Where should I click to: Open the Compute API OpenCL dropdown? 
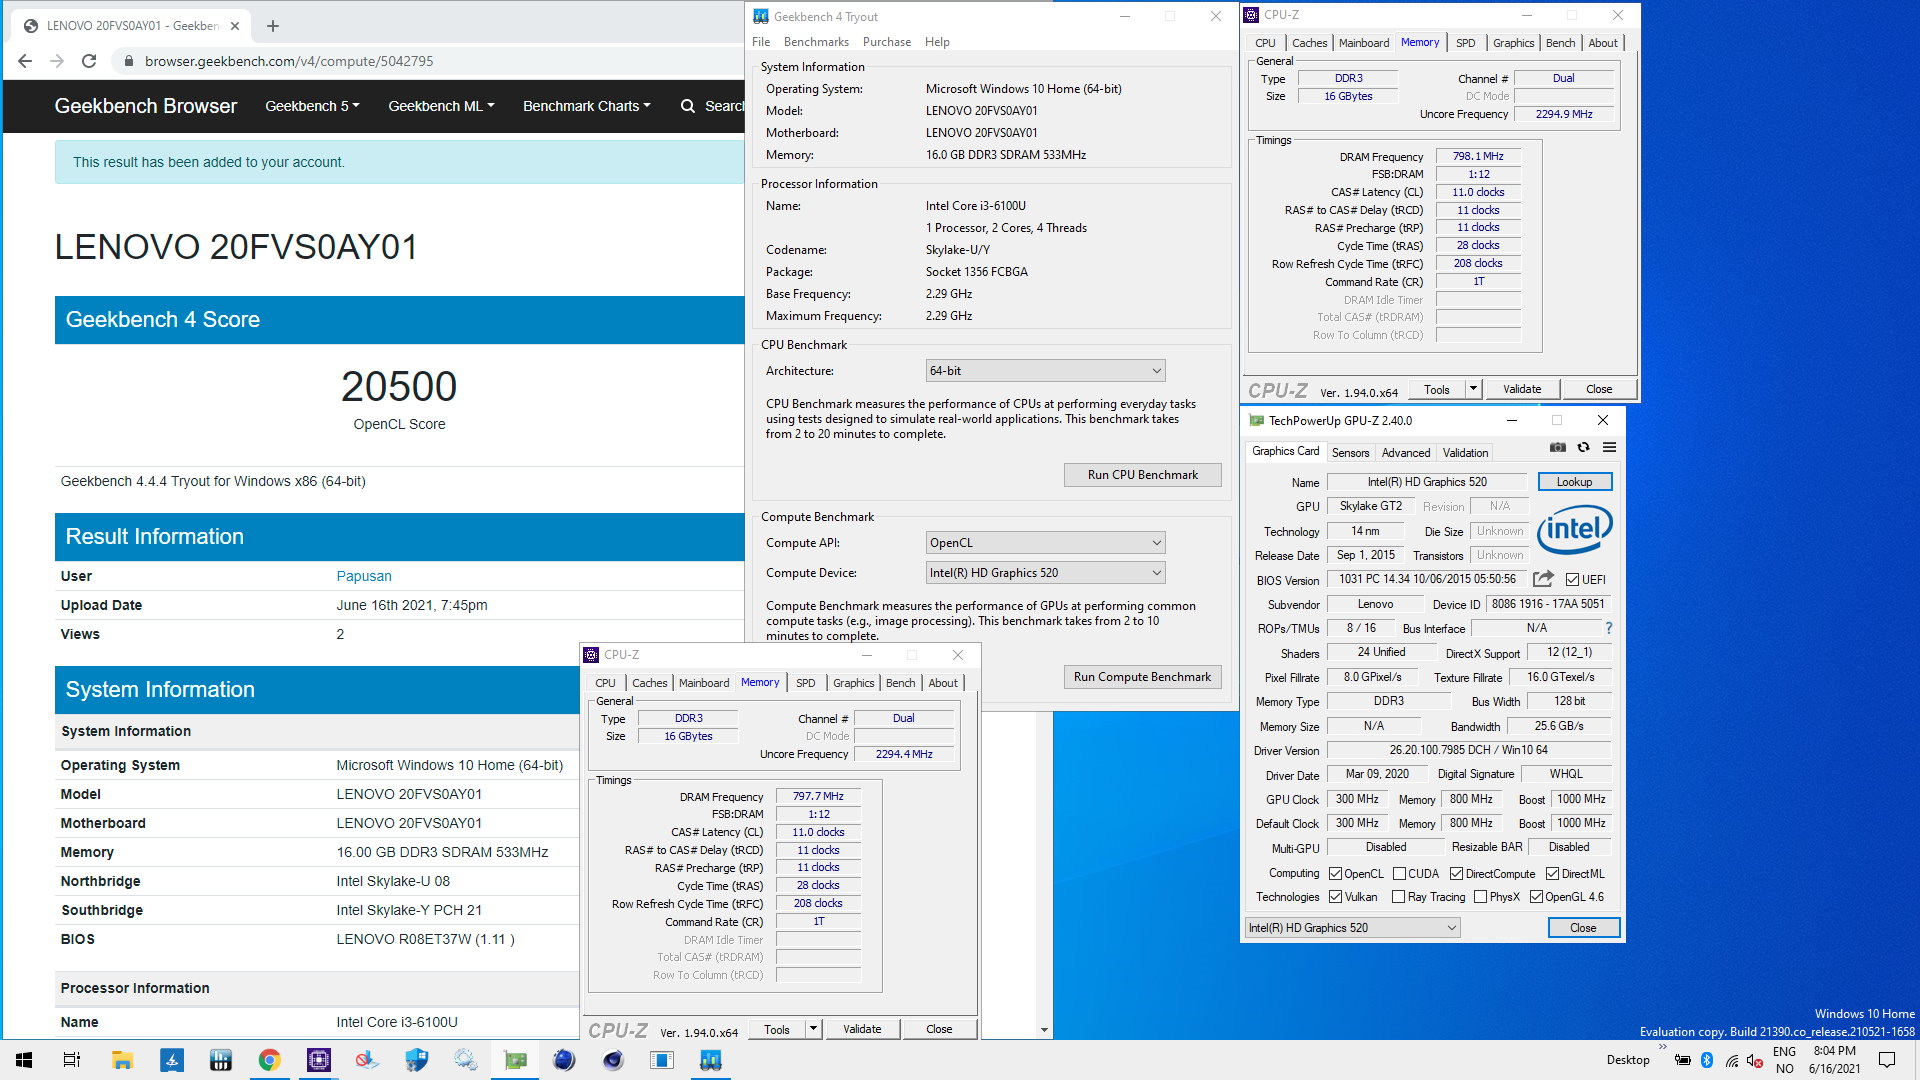coord(1046,543)
